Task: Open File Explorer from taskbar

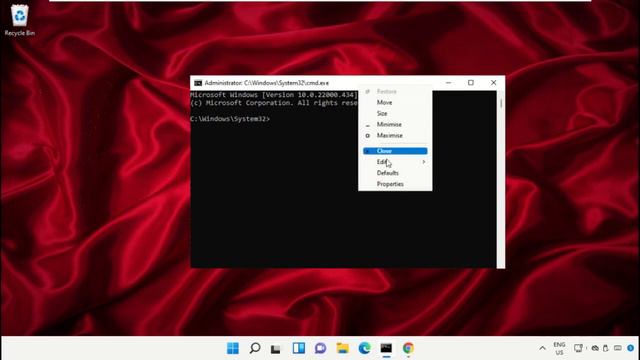Action: click(x=342, y=348)
